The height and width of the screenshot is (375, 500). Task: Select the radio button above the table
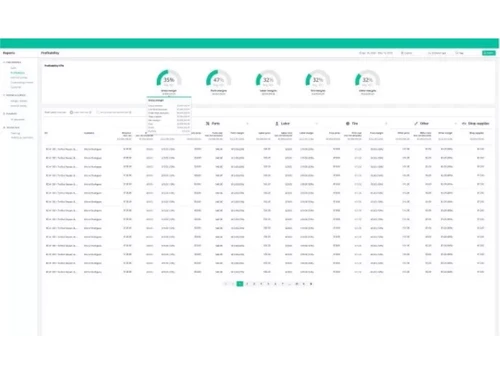click(71, 112)
